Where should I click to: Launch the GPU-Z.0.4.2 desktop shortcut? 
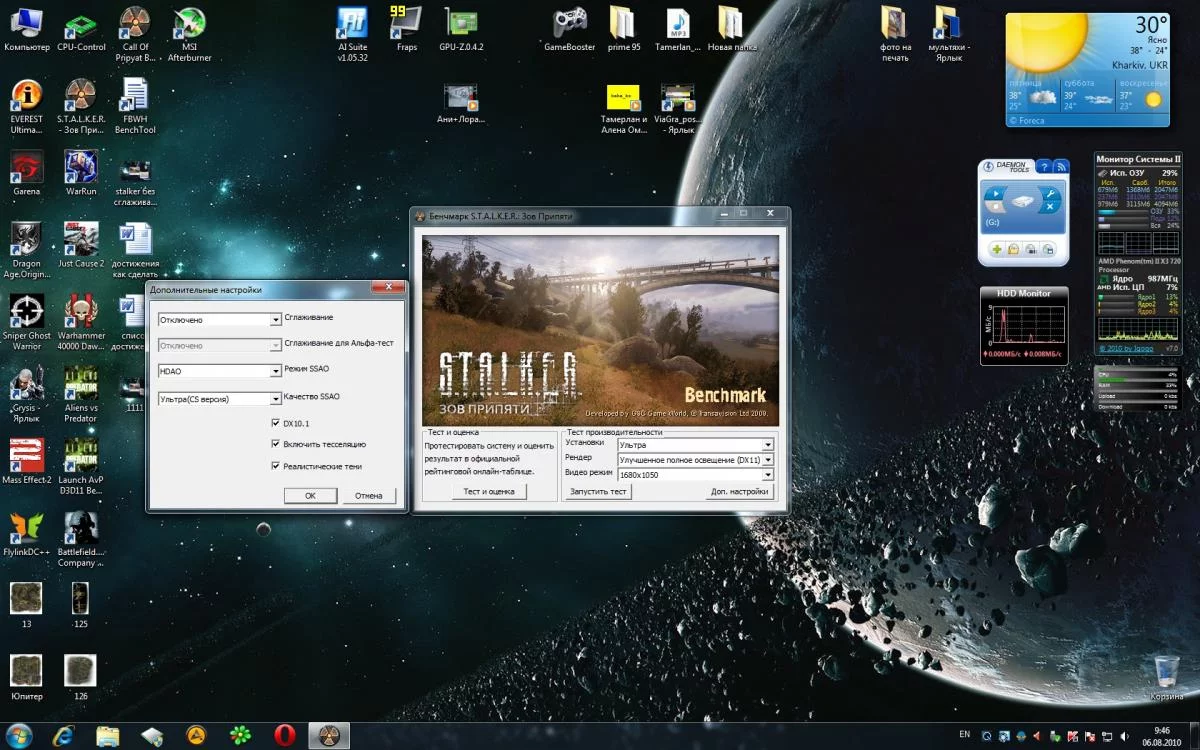coord(461,24)
